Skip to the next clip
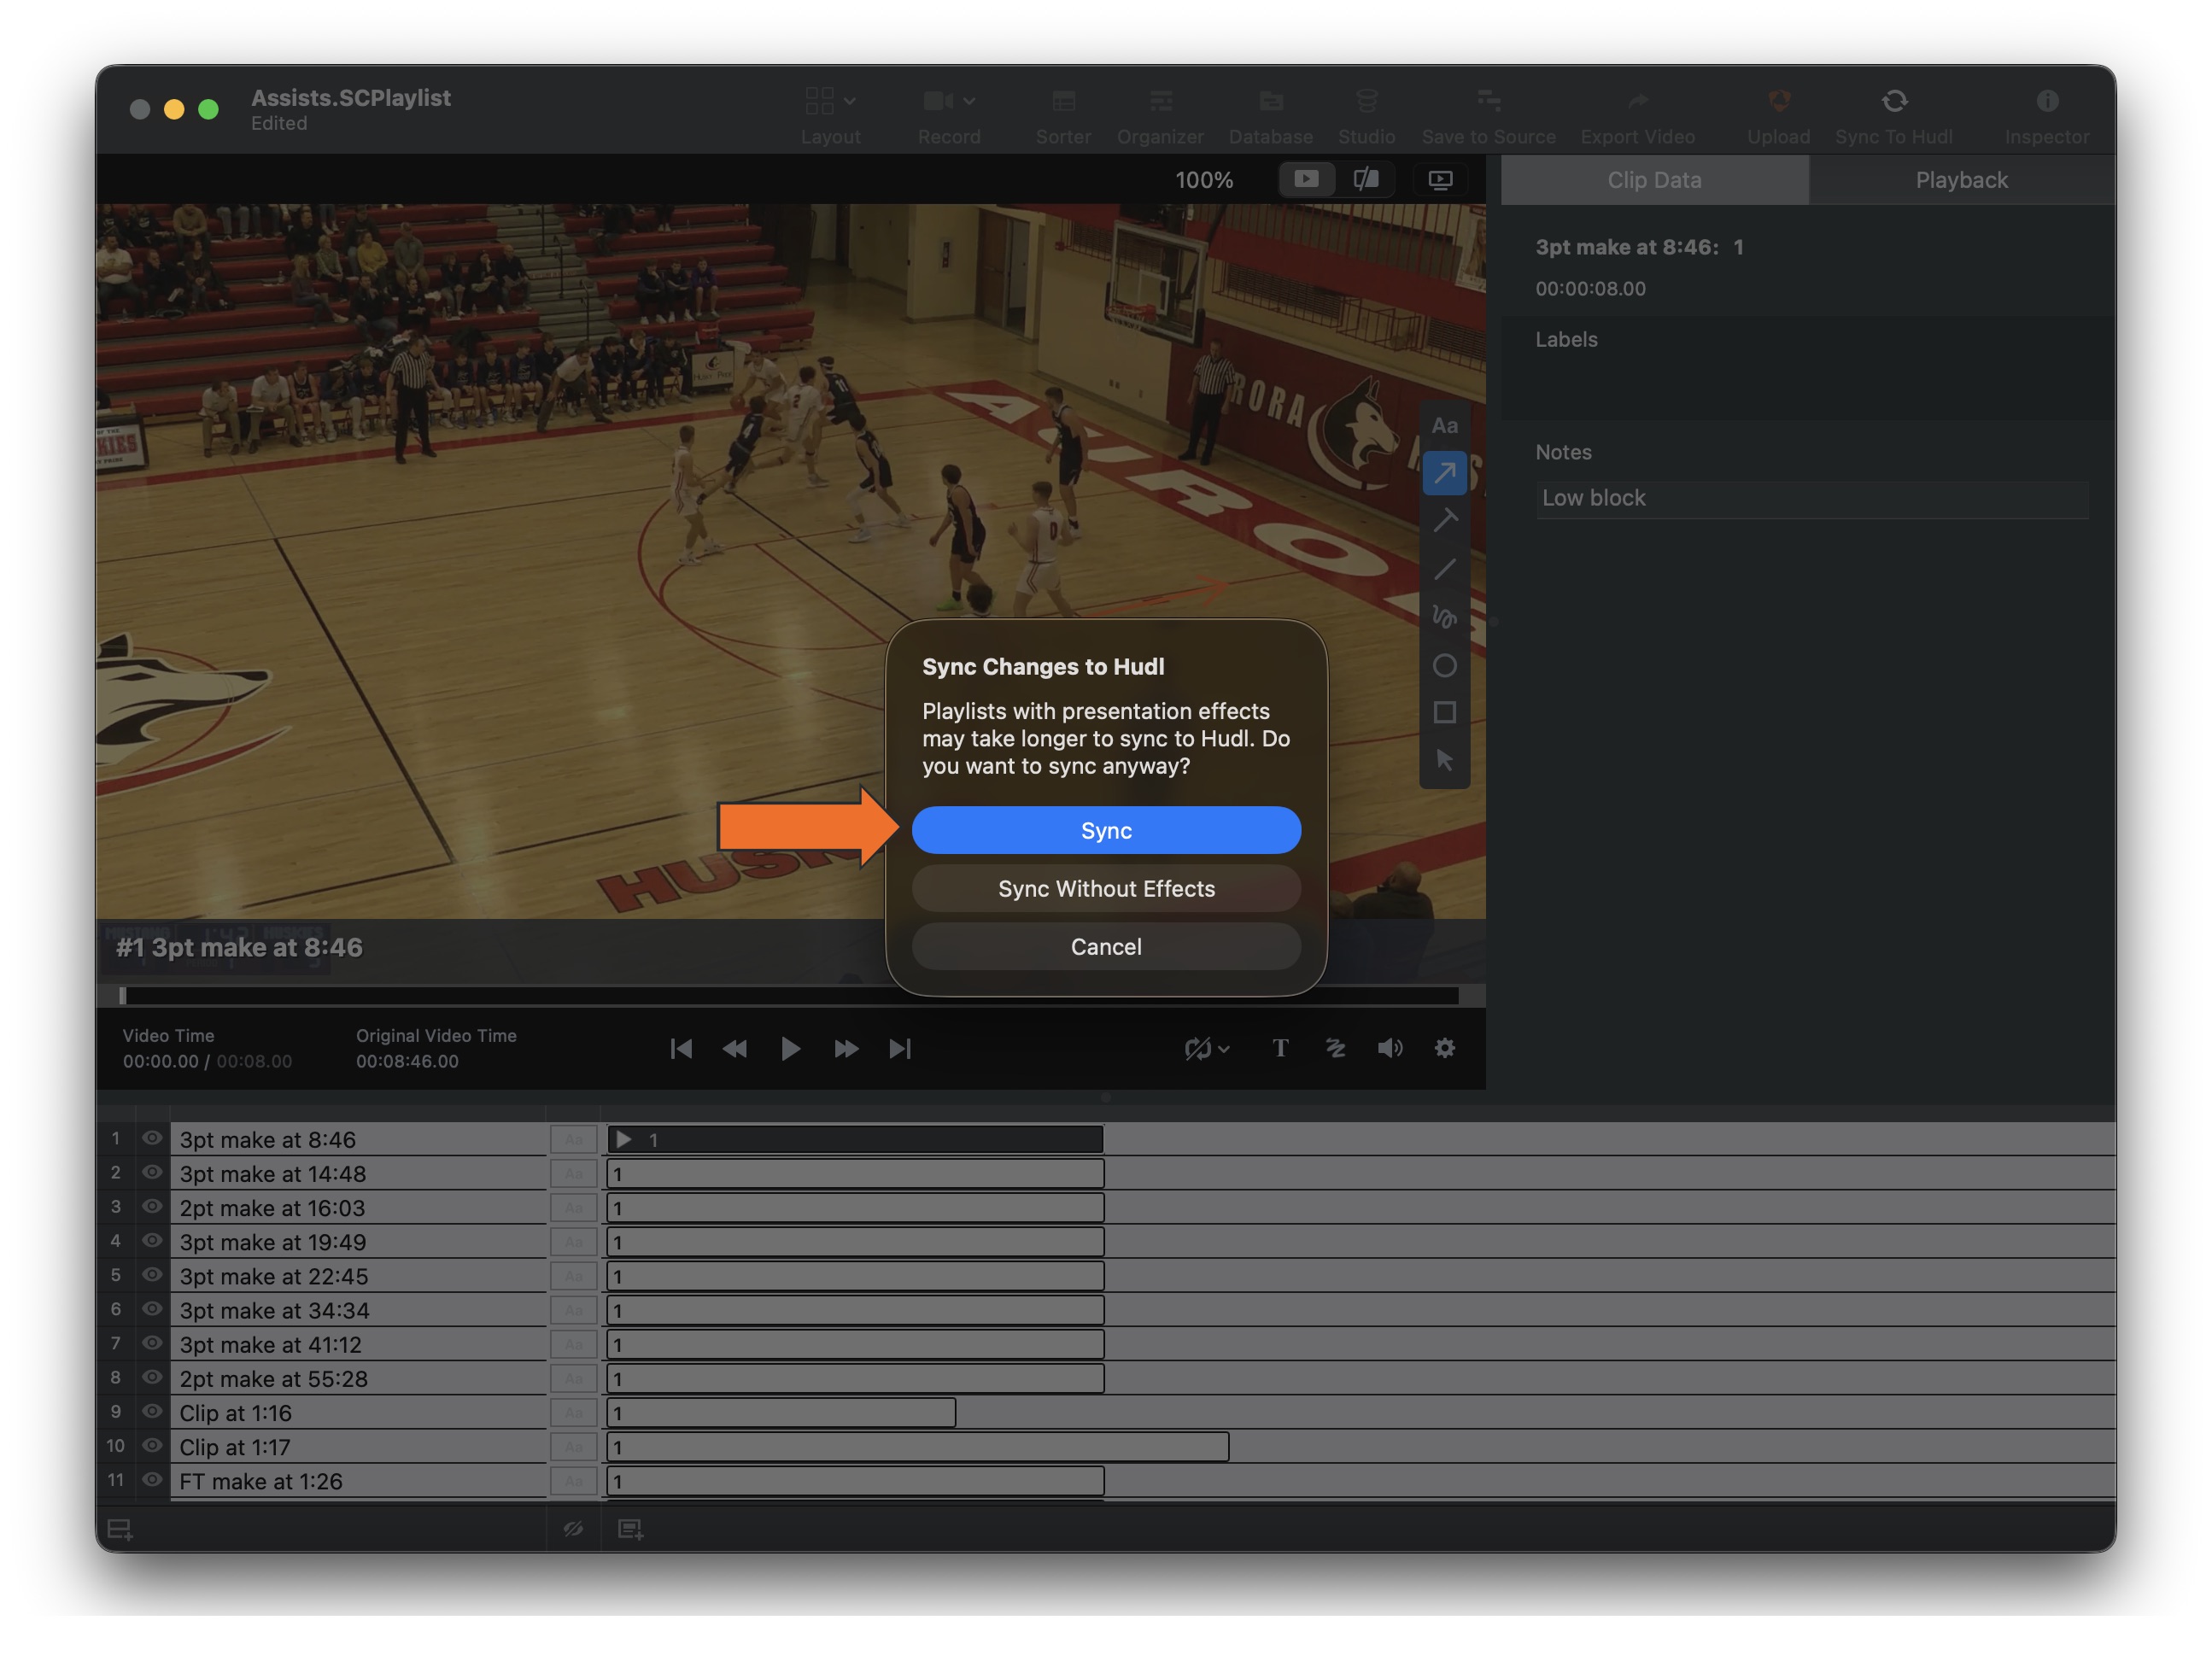Image resolution: width=2212 pixels, height=1679 pixels. (x=900, y=1048)
